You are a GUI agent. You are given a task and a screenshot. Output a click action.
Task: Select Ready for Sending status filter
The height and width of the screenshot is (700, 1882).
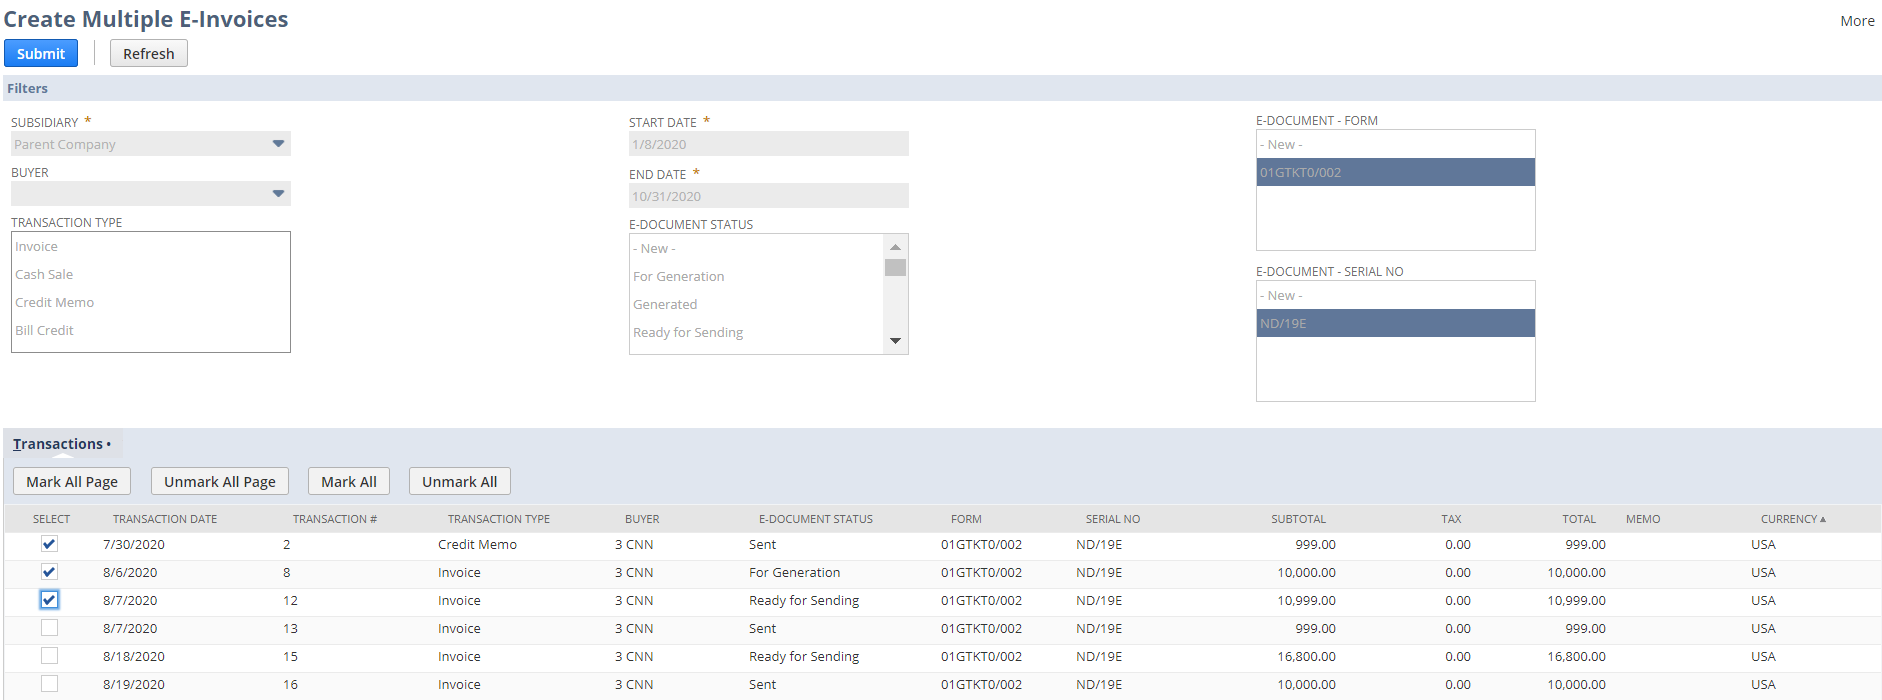click(688, 333)
